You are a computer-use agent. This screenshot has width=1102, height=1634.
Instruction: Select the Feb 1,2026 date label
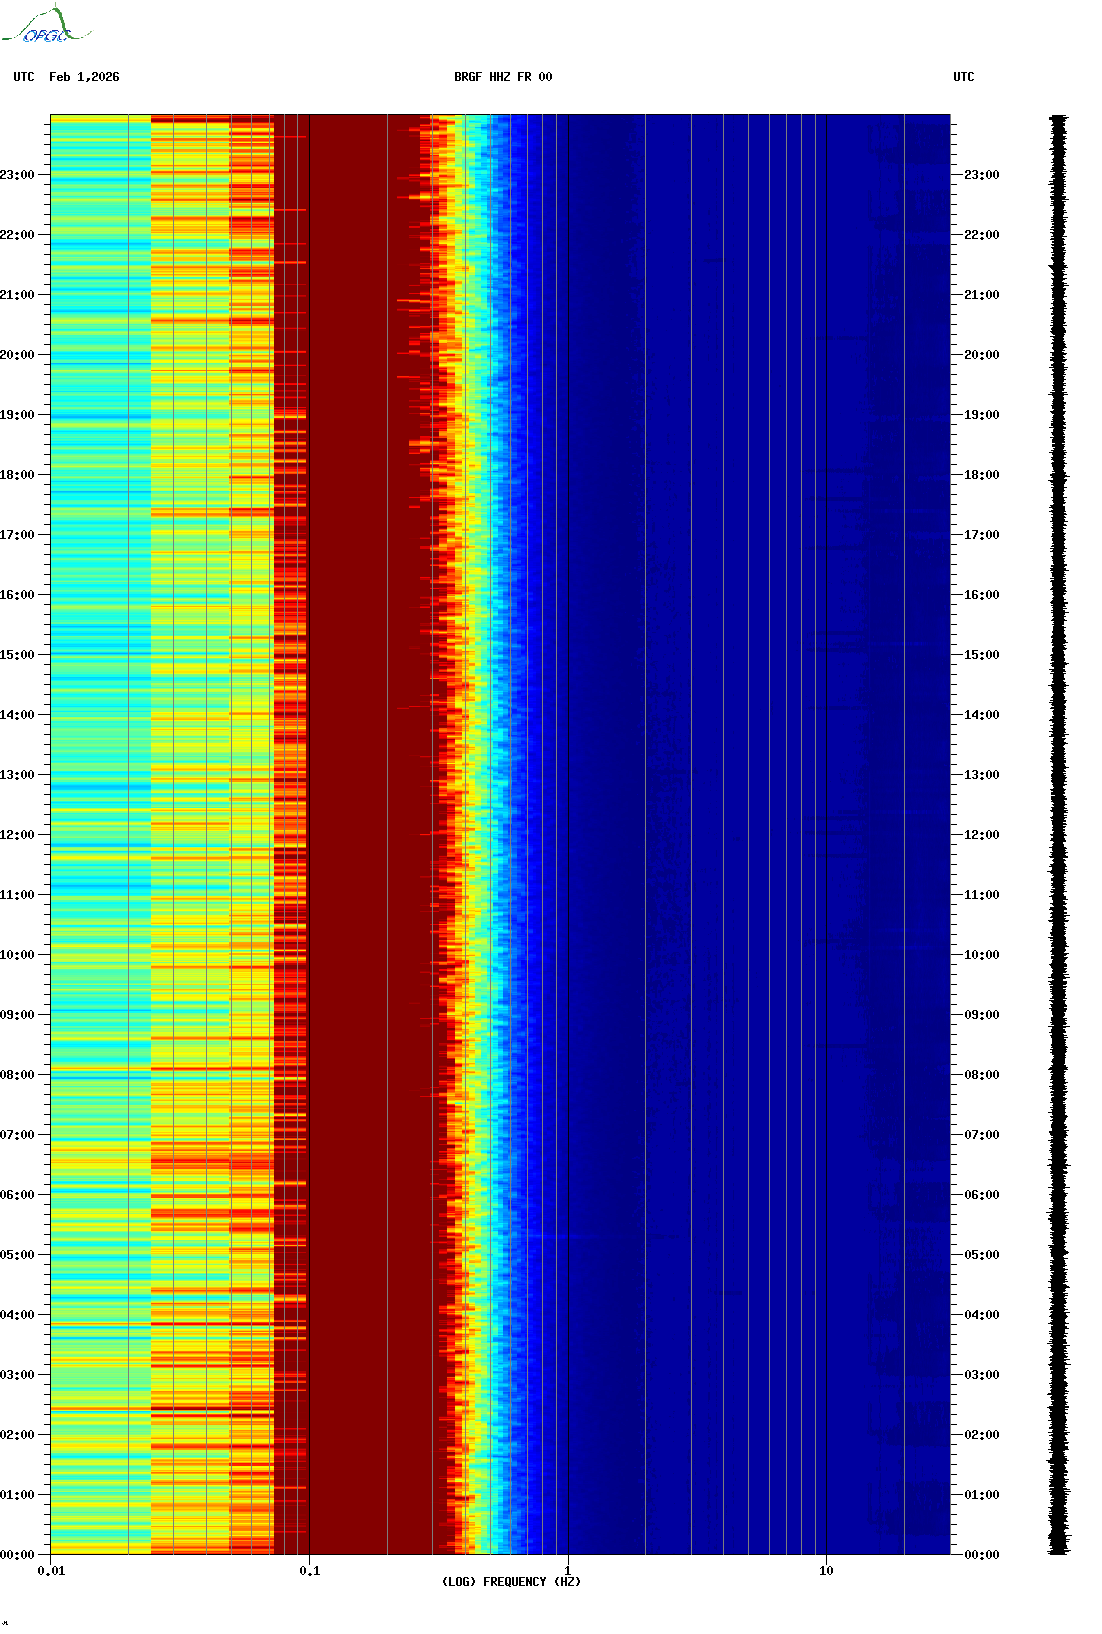coord(84,77)
